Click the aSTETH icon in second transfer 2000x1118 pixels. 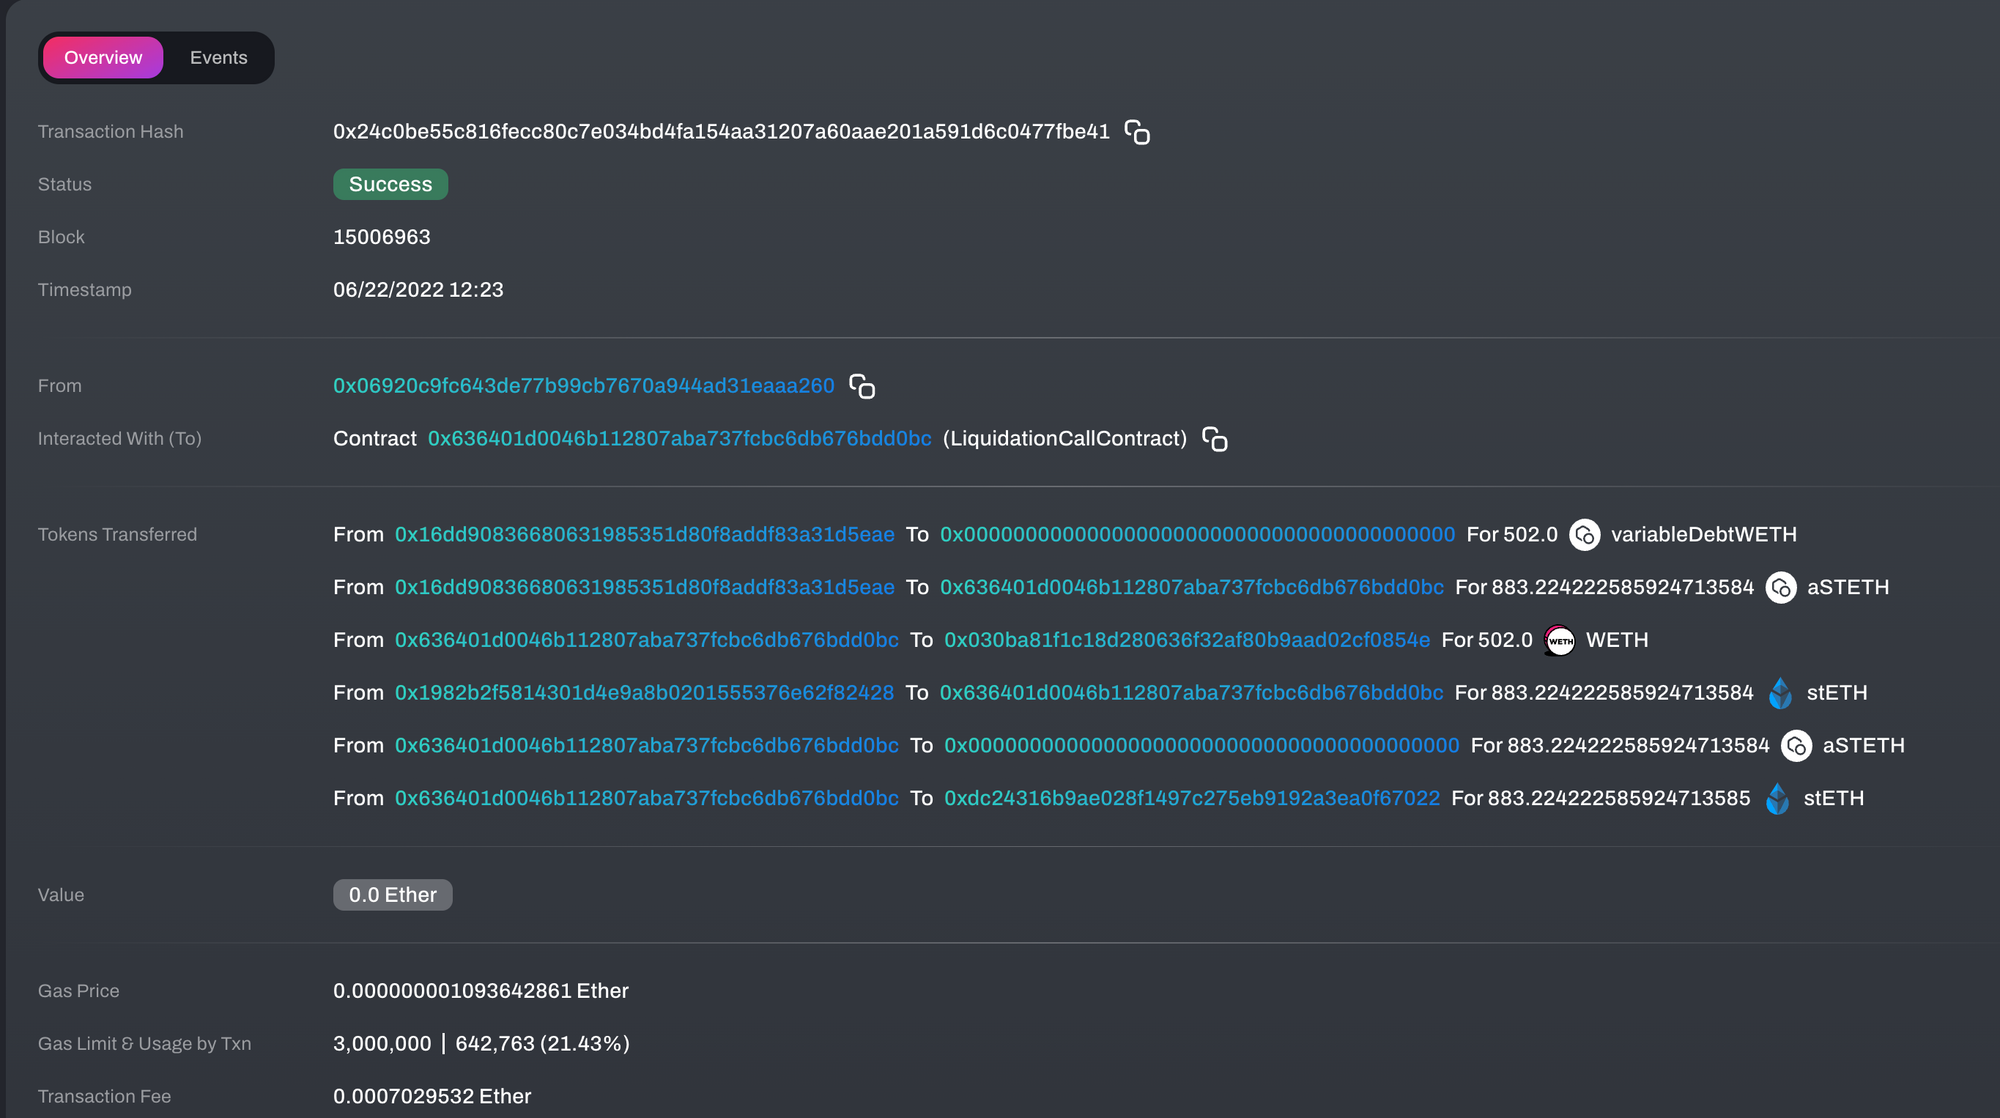click(1780, 588)
